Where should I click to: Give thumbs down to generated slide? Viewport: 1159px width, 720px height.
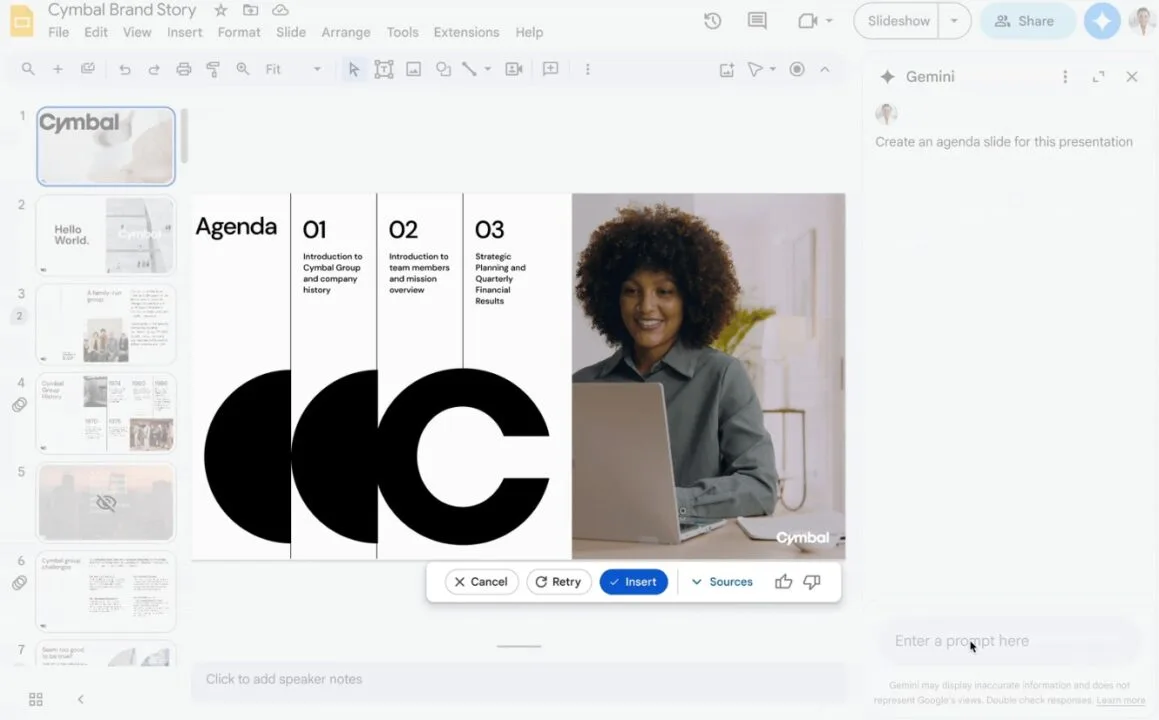click(812, 582)
